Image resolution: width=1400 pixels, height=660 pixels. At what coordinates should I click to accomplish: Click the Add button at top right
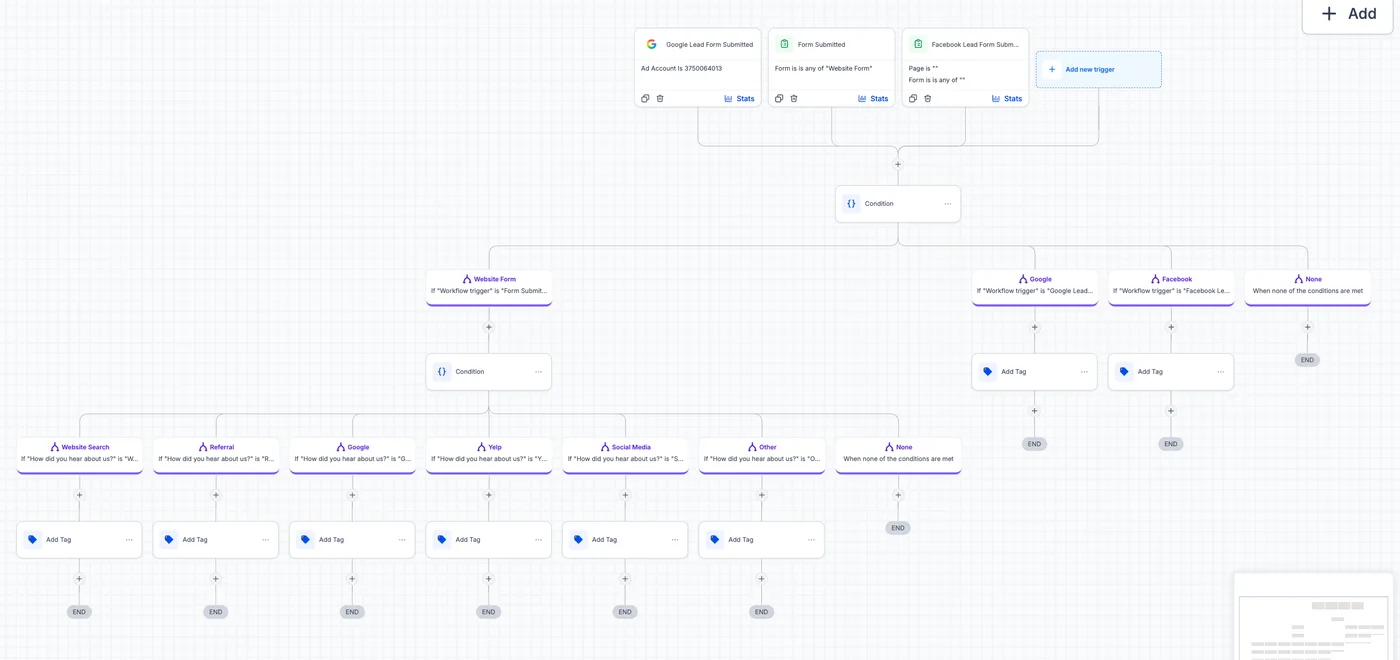pos(1349,14)
